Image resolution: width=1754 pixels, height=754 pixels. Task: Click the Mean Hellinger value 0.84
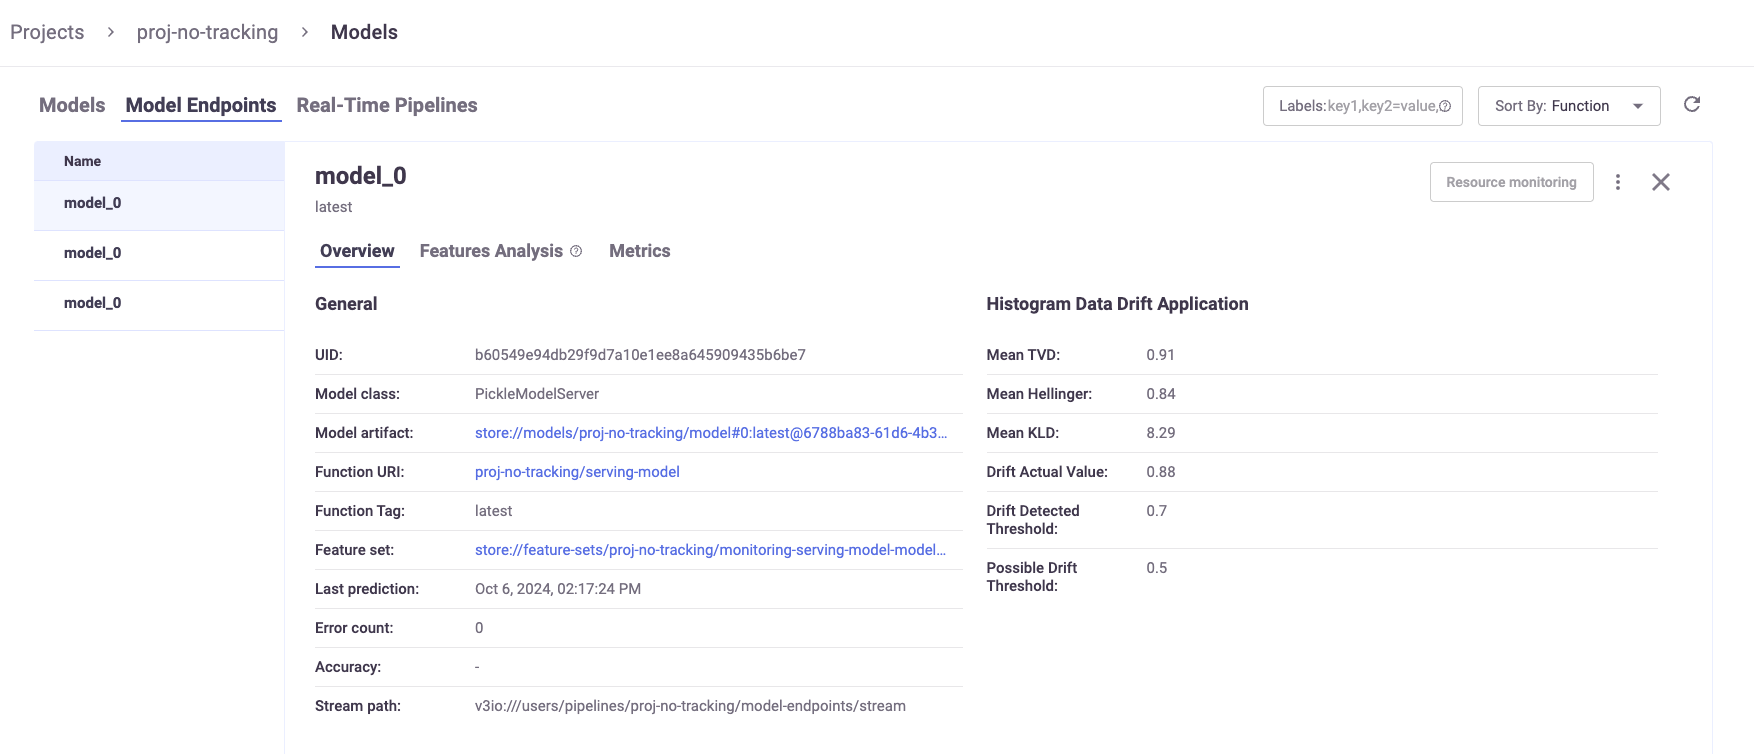[x=1160, y=394]
